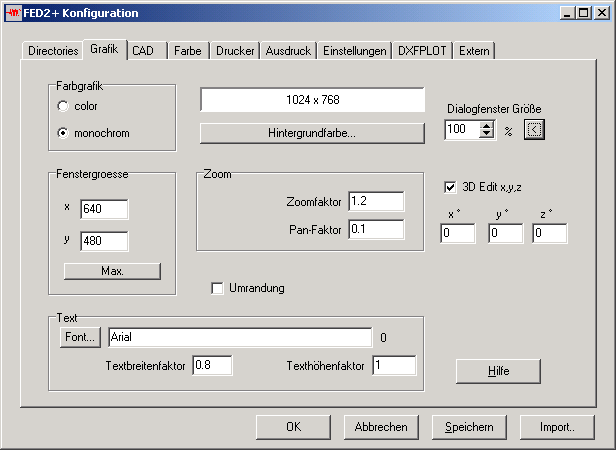This screenshot has height=450, width=616.
Task: Increase Dialogfenster Größe with up spinner arrow
Action: pos(486,126)
